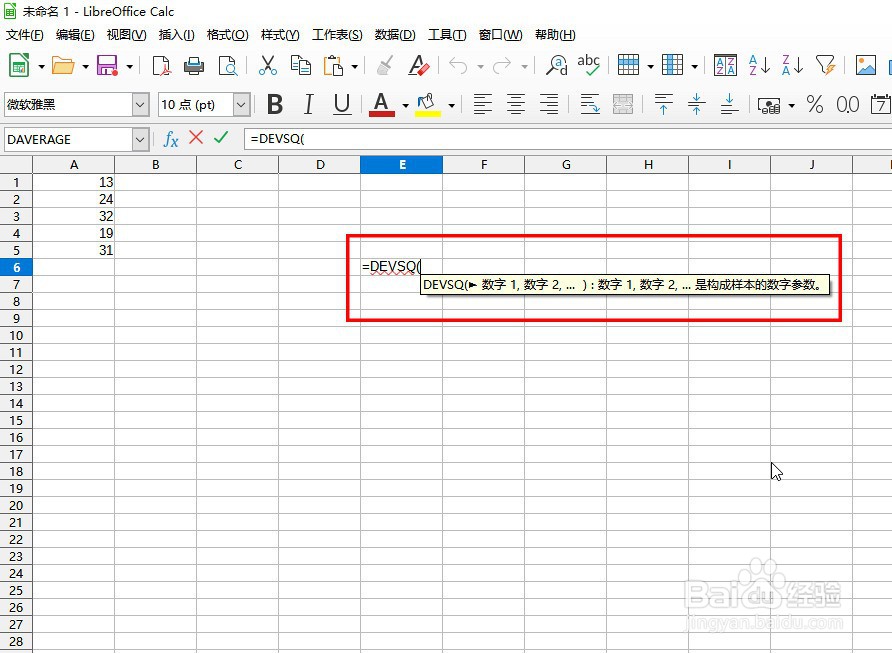Select column E header
This screenshot has height=653, width=892.
(x=402, y=164)
